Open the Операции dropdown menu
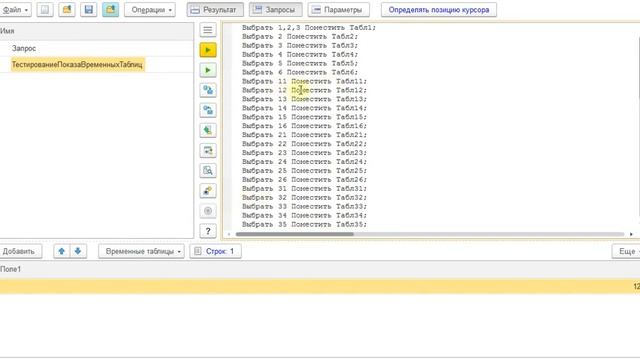 [x=150, y=9]
